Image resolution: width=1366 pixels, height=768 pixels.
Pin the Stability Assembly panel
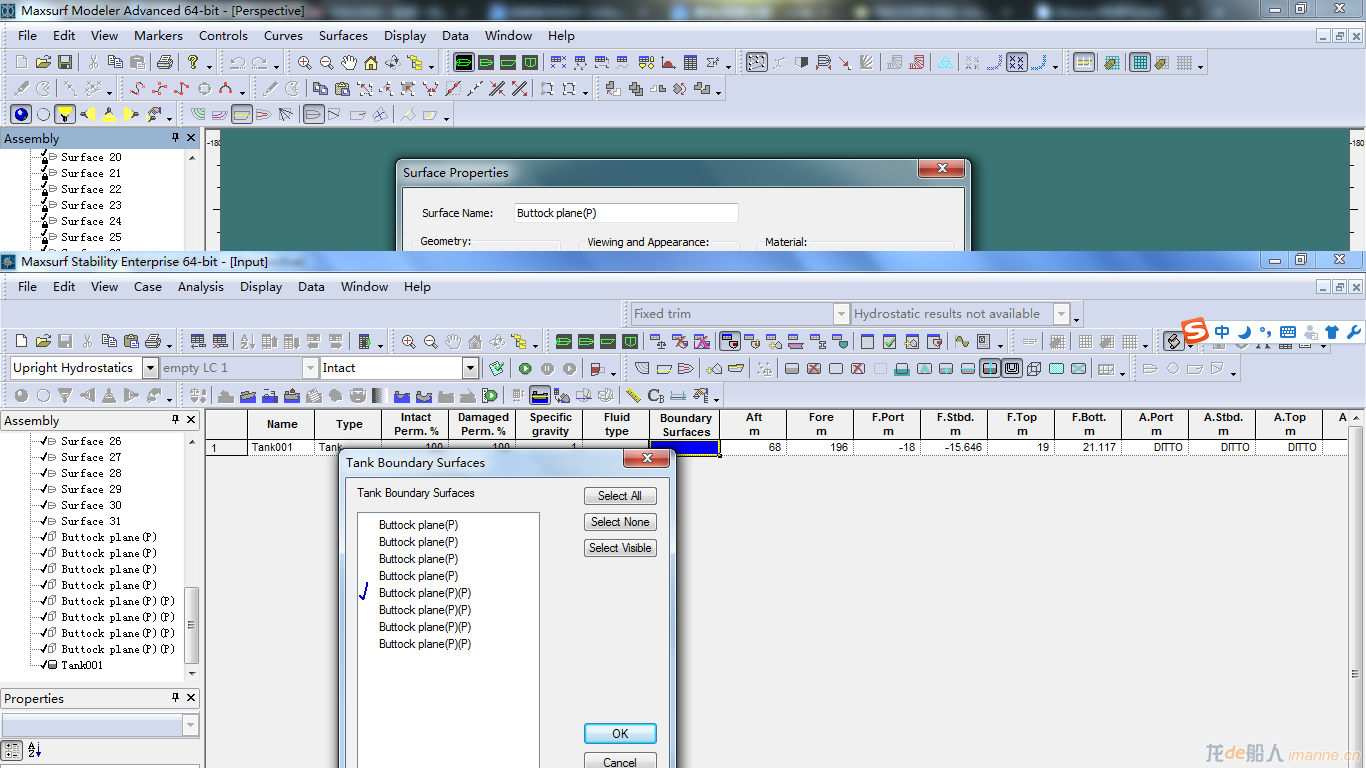tap(176, 420)
